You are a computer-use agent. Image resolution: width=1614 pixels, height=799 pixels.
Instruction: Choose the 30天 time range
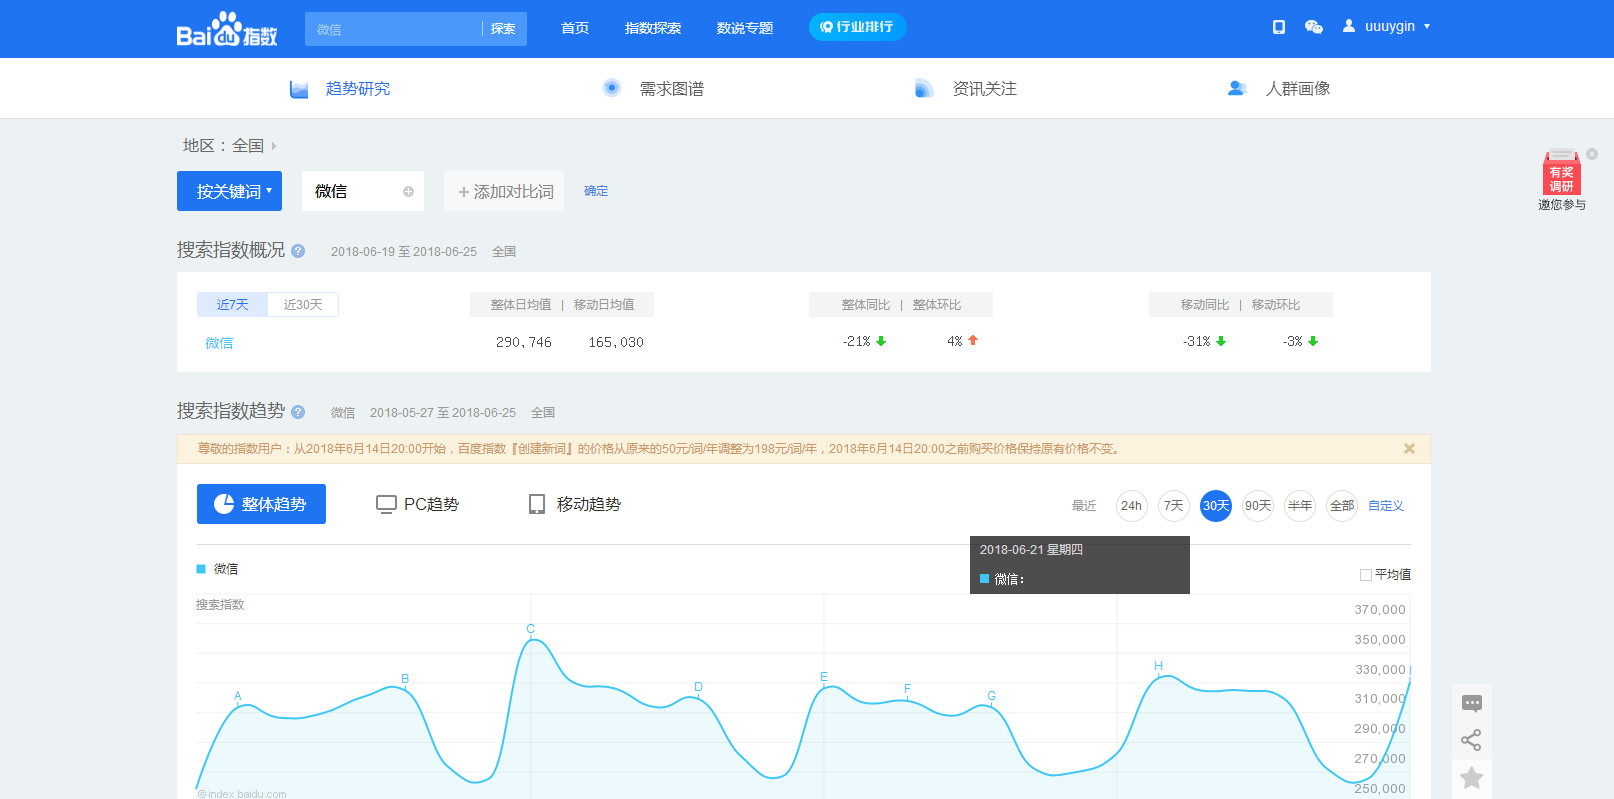click(1216, 506)
